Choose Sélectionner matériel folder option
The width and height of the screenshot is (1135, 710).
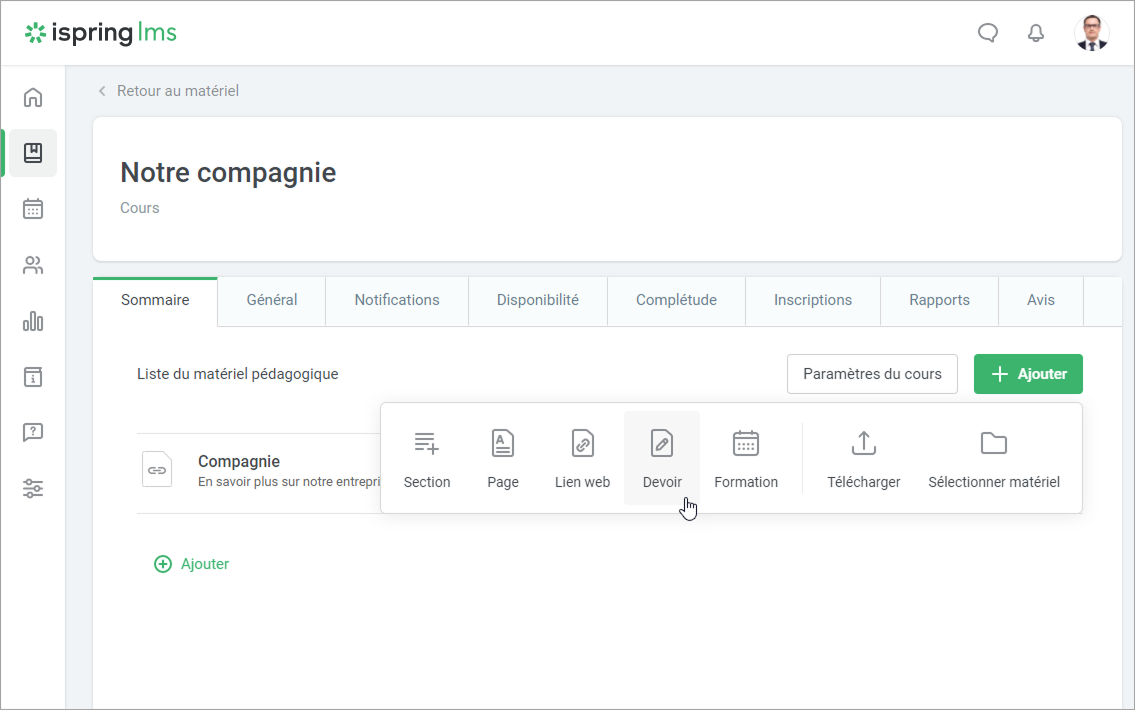coord(993,458)
